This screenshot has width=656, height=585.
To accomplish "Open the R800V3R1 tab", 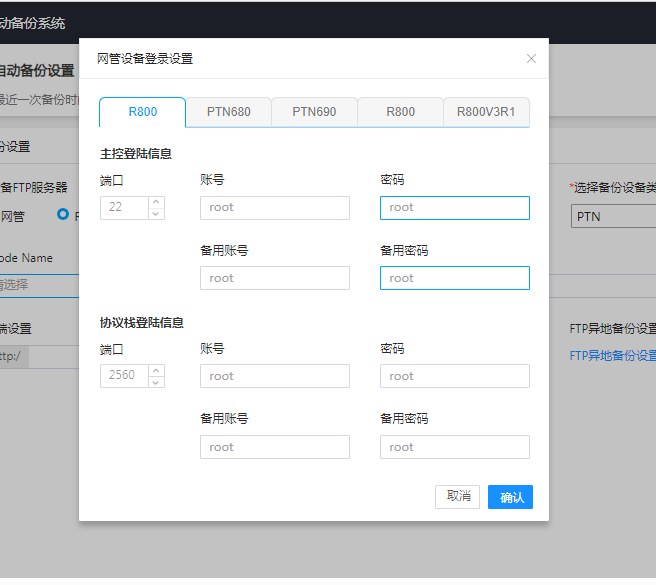I will [486, 112].
